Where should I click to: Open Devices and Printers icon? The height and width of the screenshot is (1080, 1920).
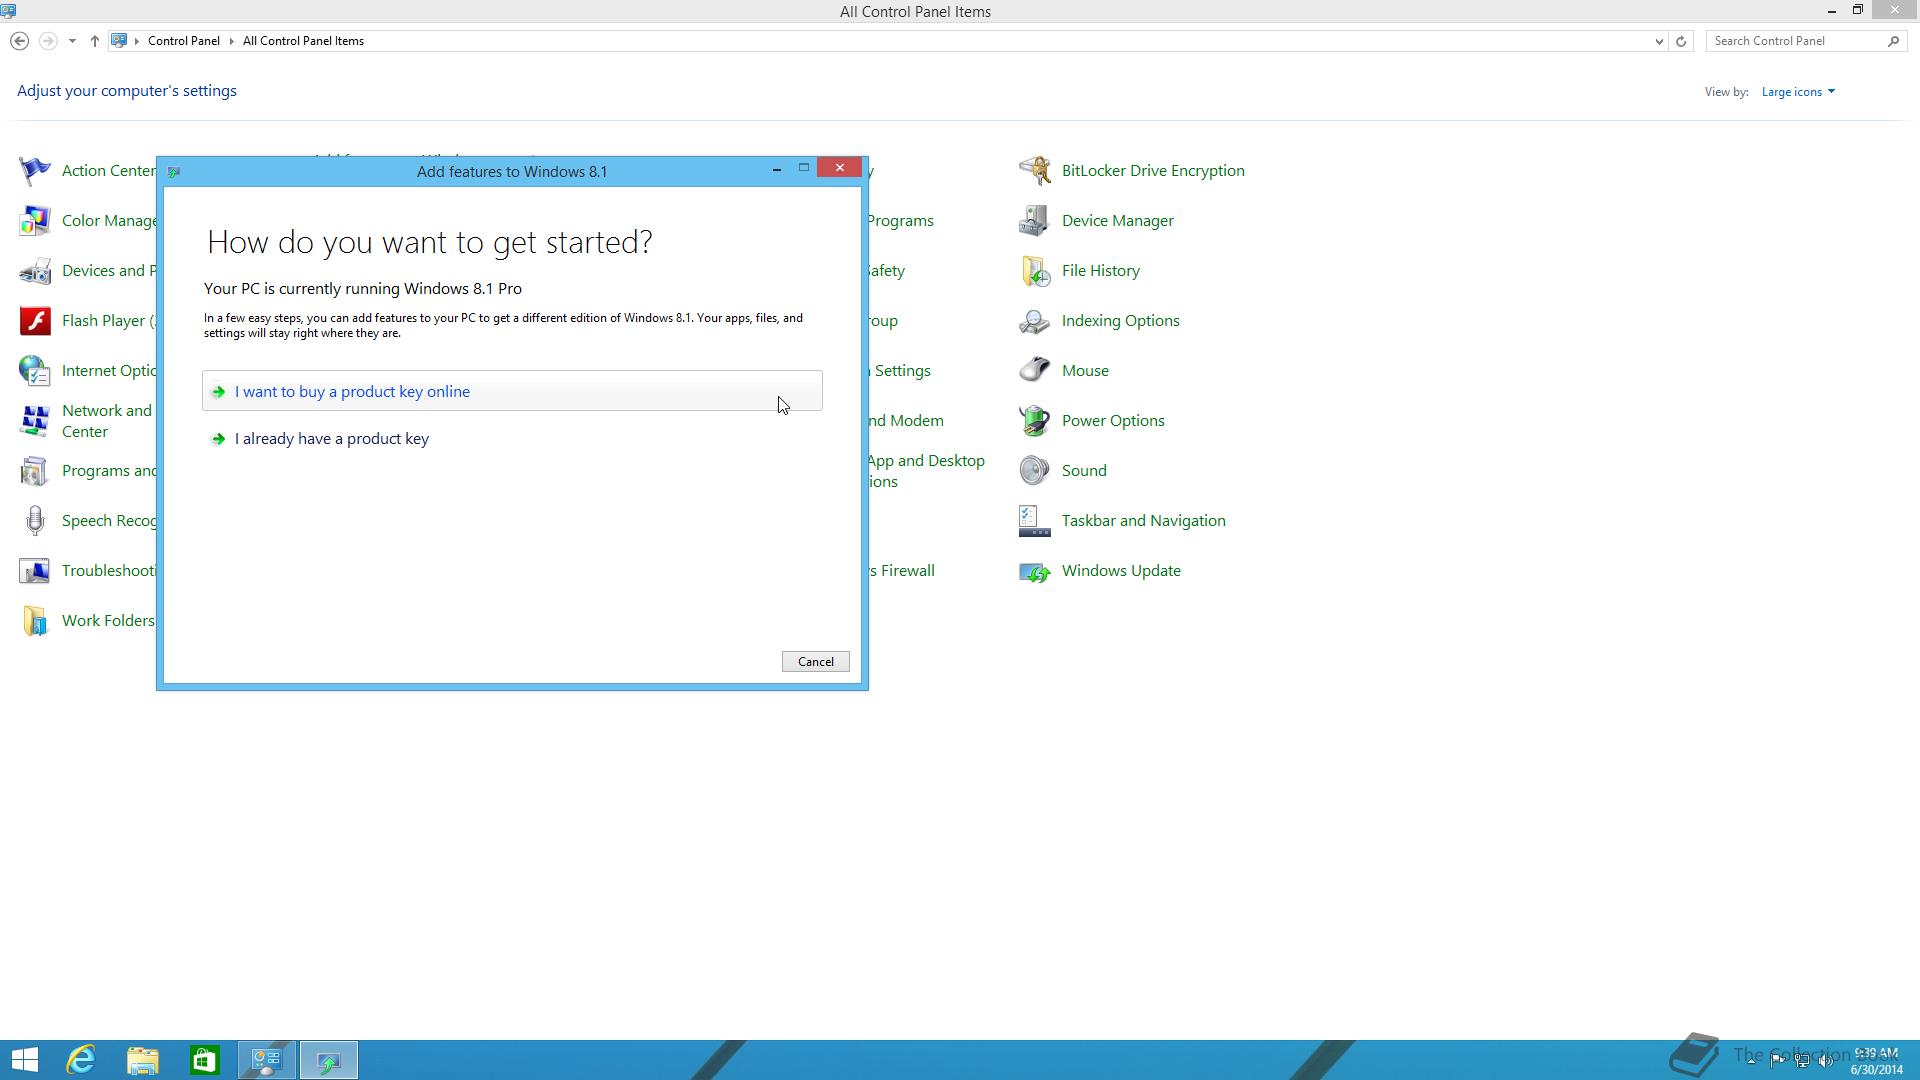coord(35,271)
